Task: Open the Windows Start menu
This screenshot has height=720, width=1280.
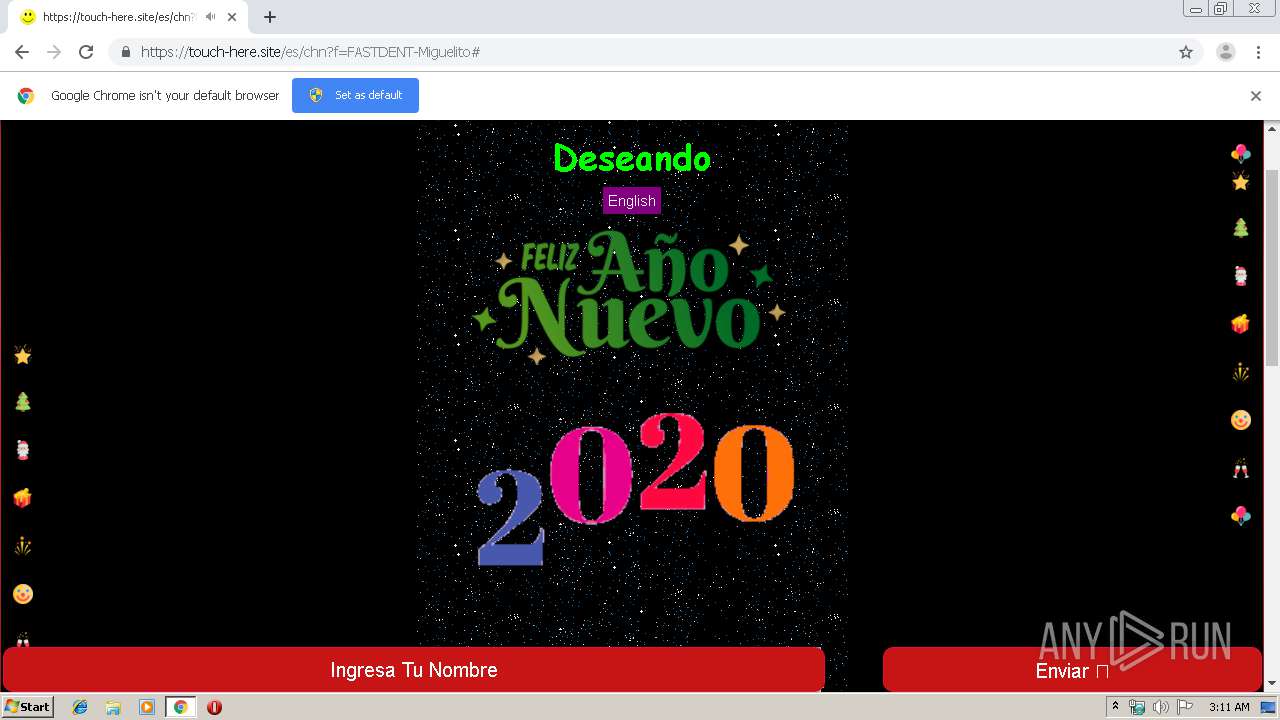Action: click(x=28, y=707)
